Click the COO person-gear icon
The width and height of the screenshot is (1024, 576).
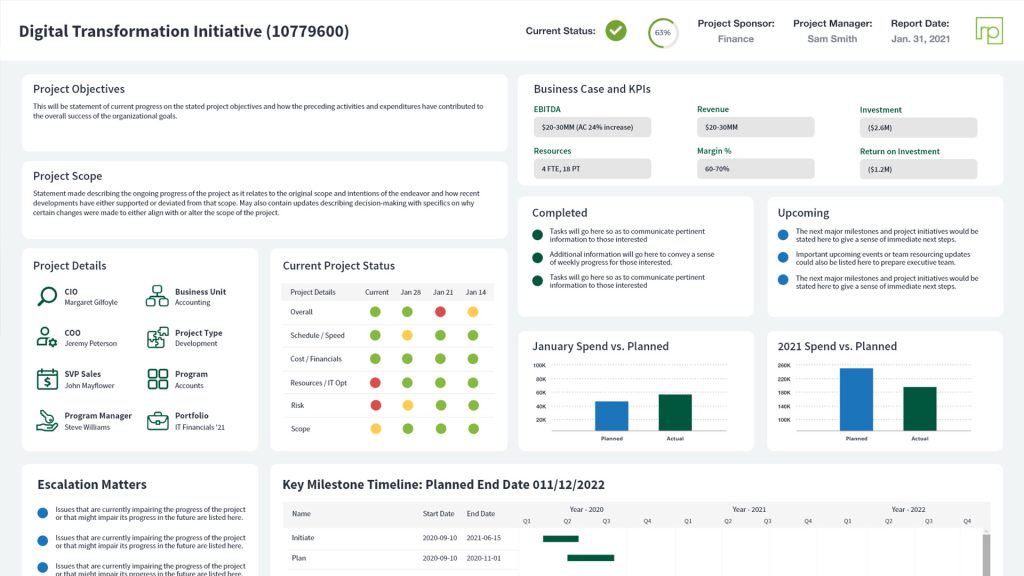coord(47,337)
